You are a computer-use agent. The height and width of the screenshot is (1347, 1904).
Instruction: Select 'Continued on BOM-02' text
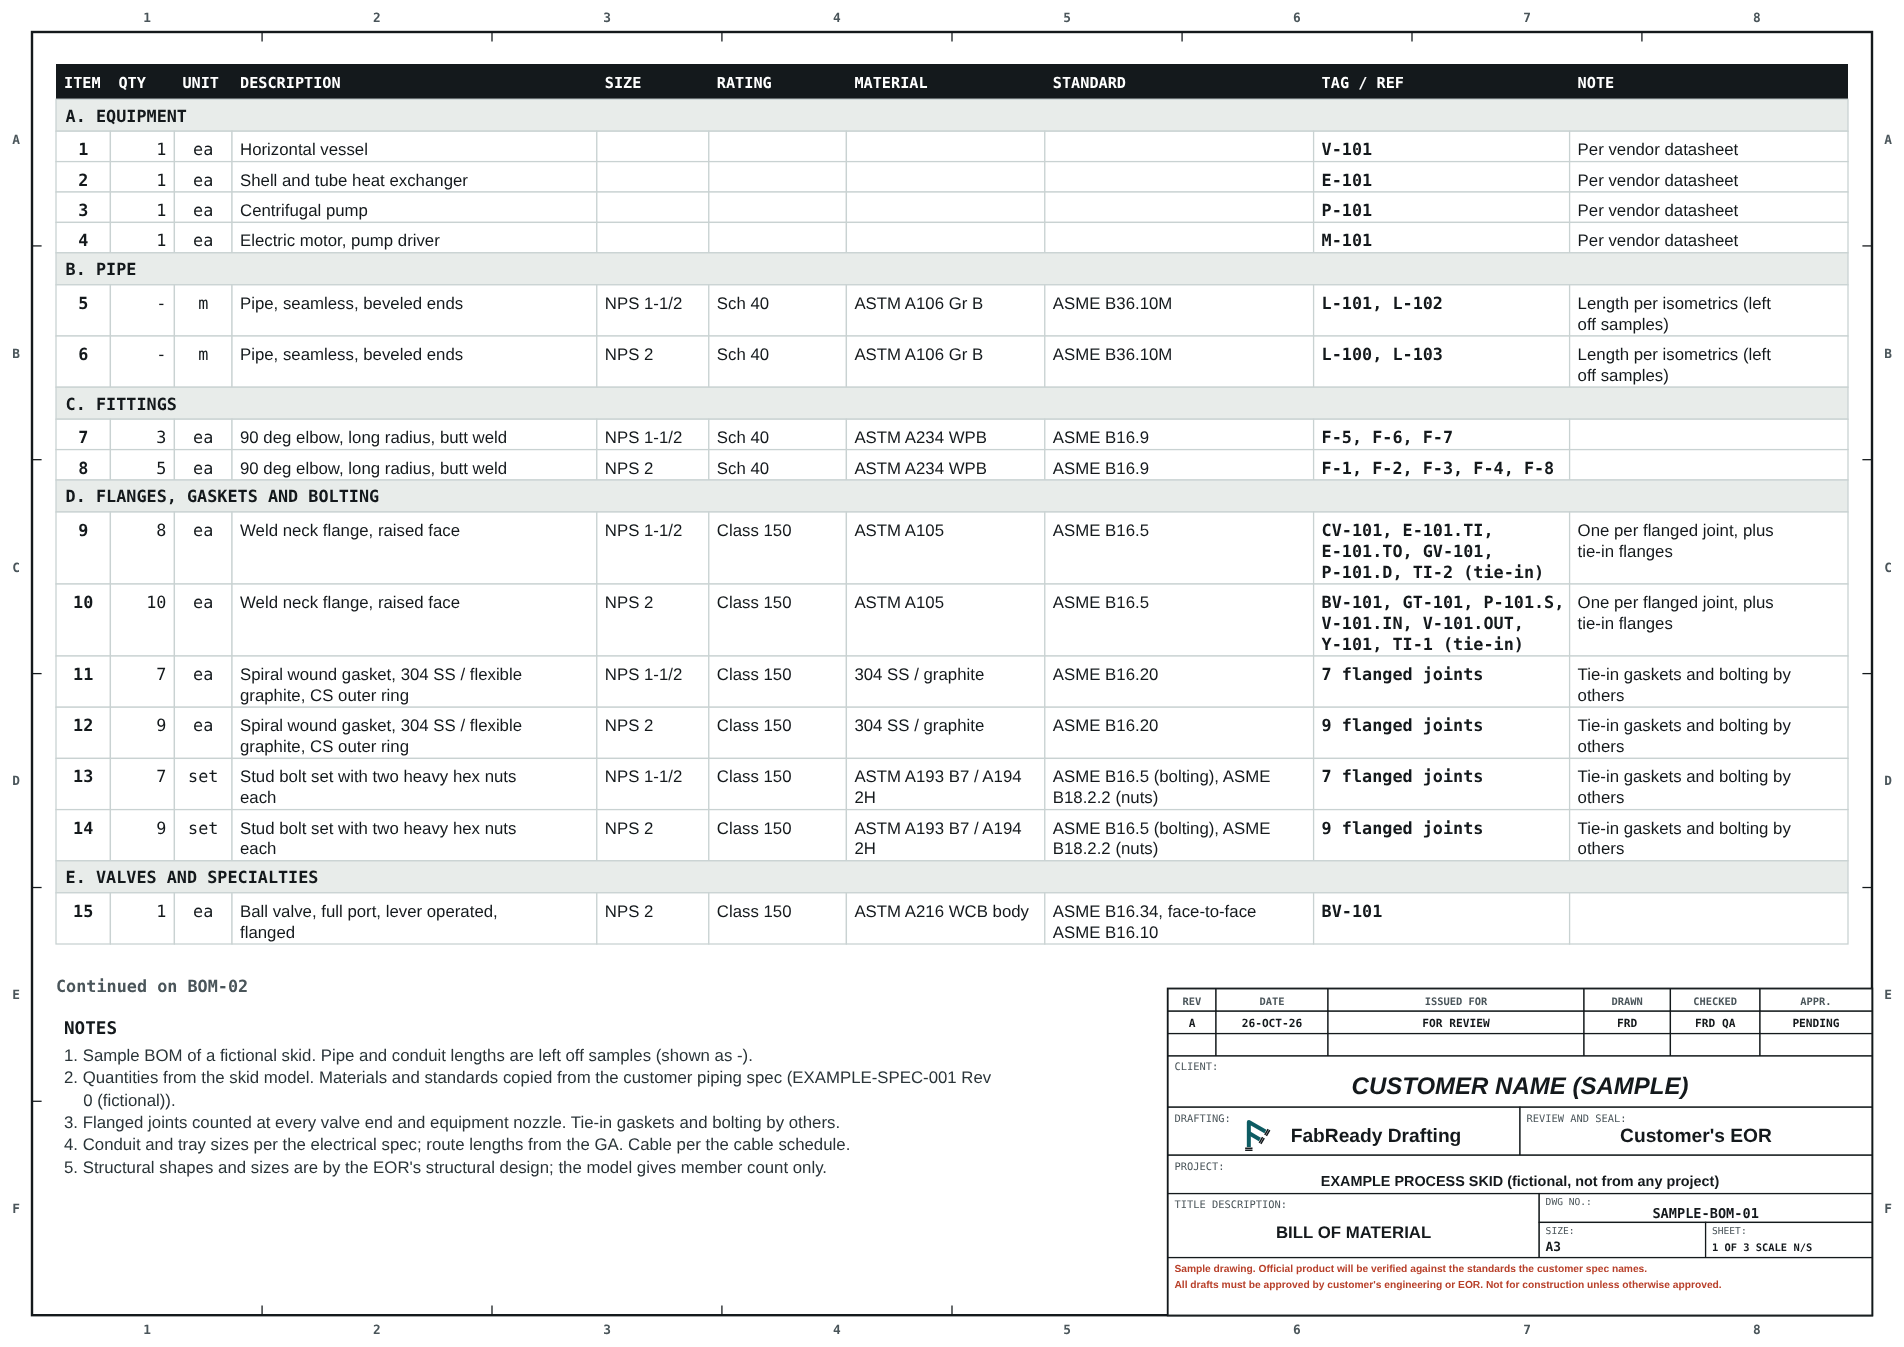point(152,986)
